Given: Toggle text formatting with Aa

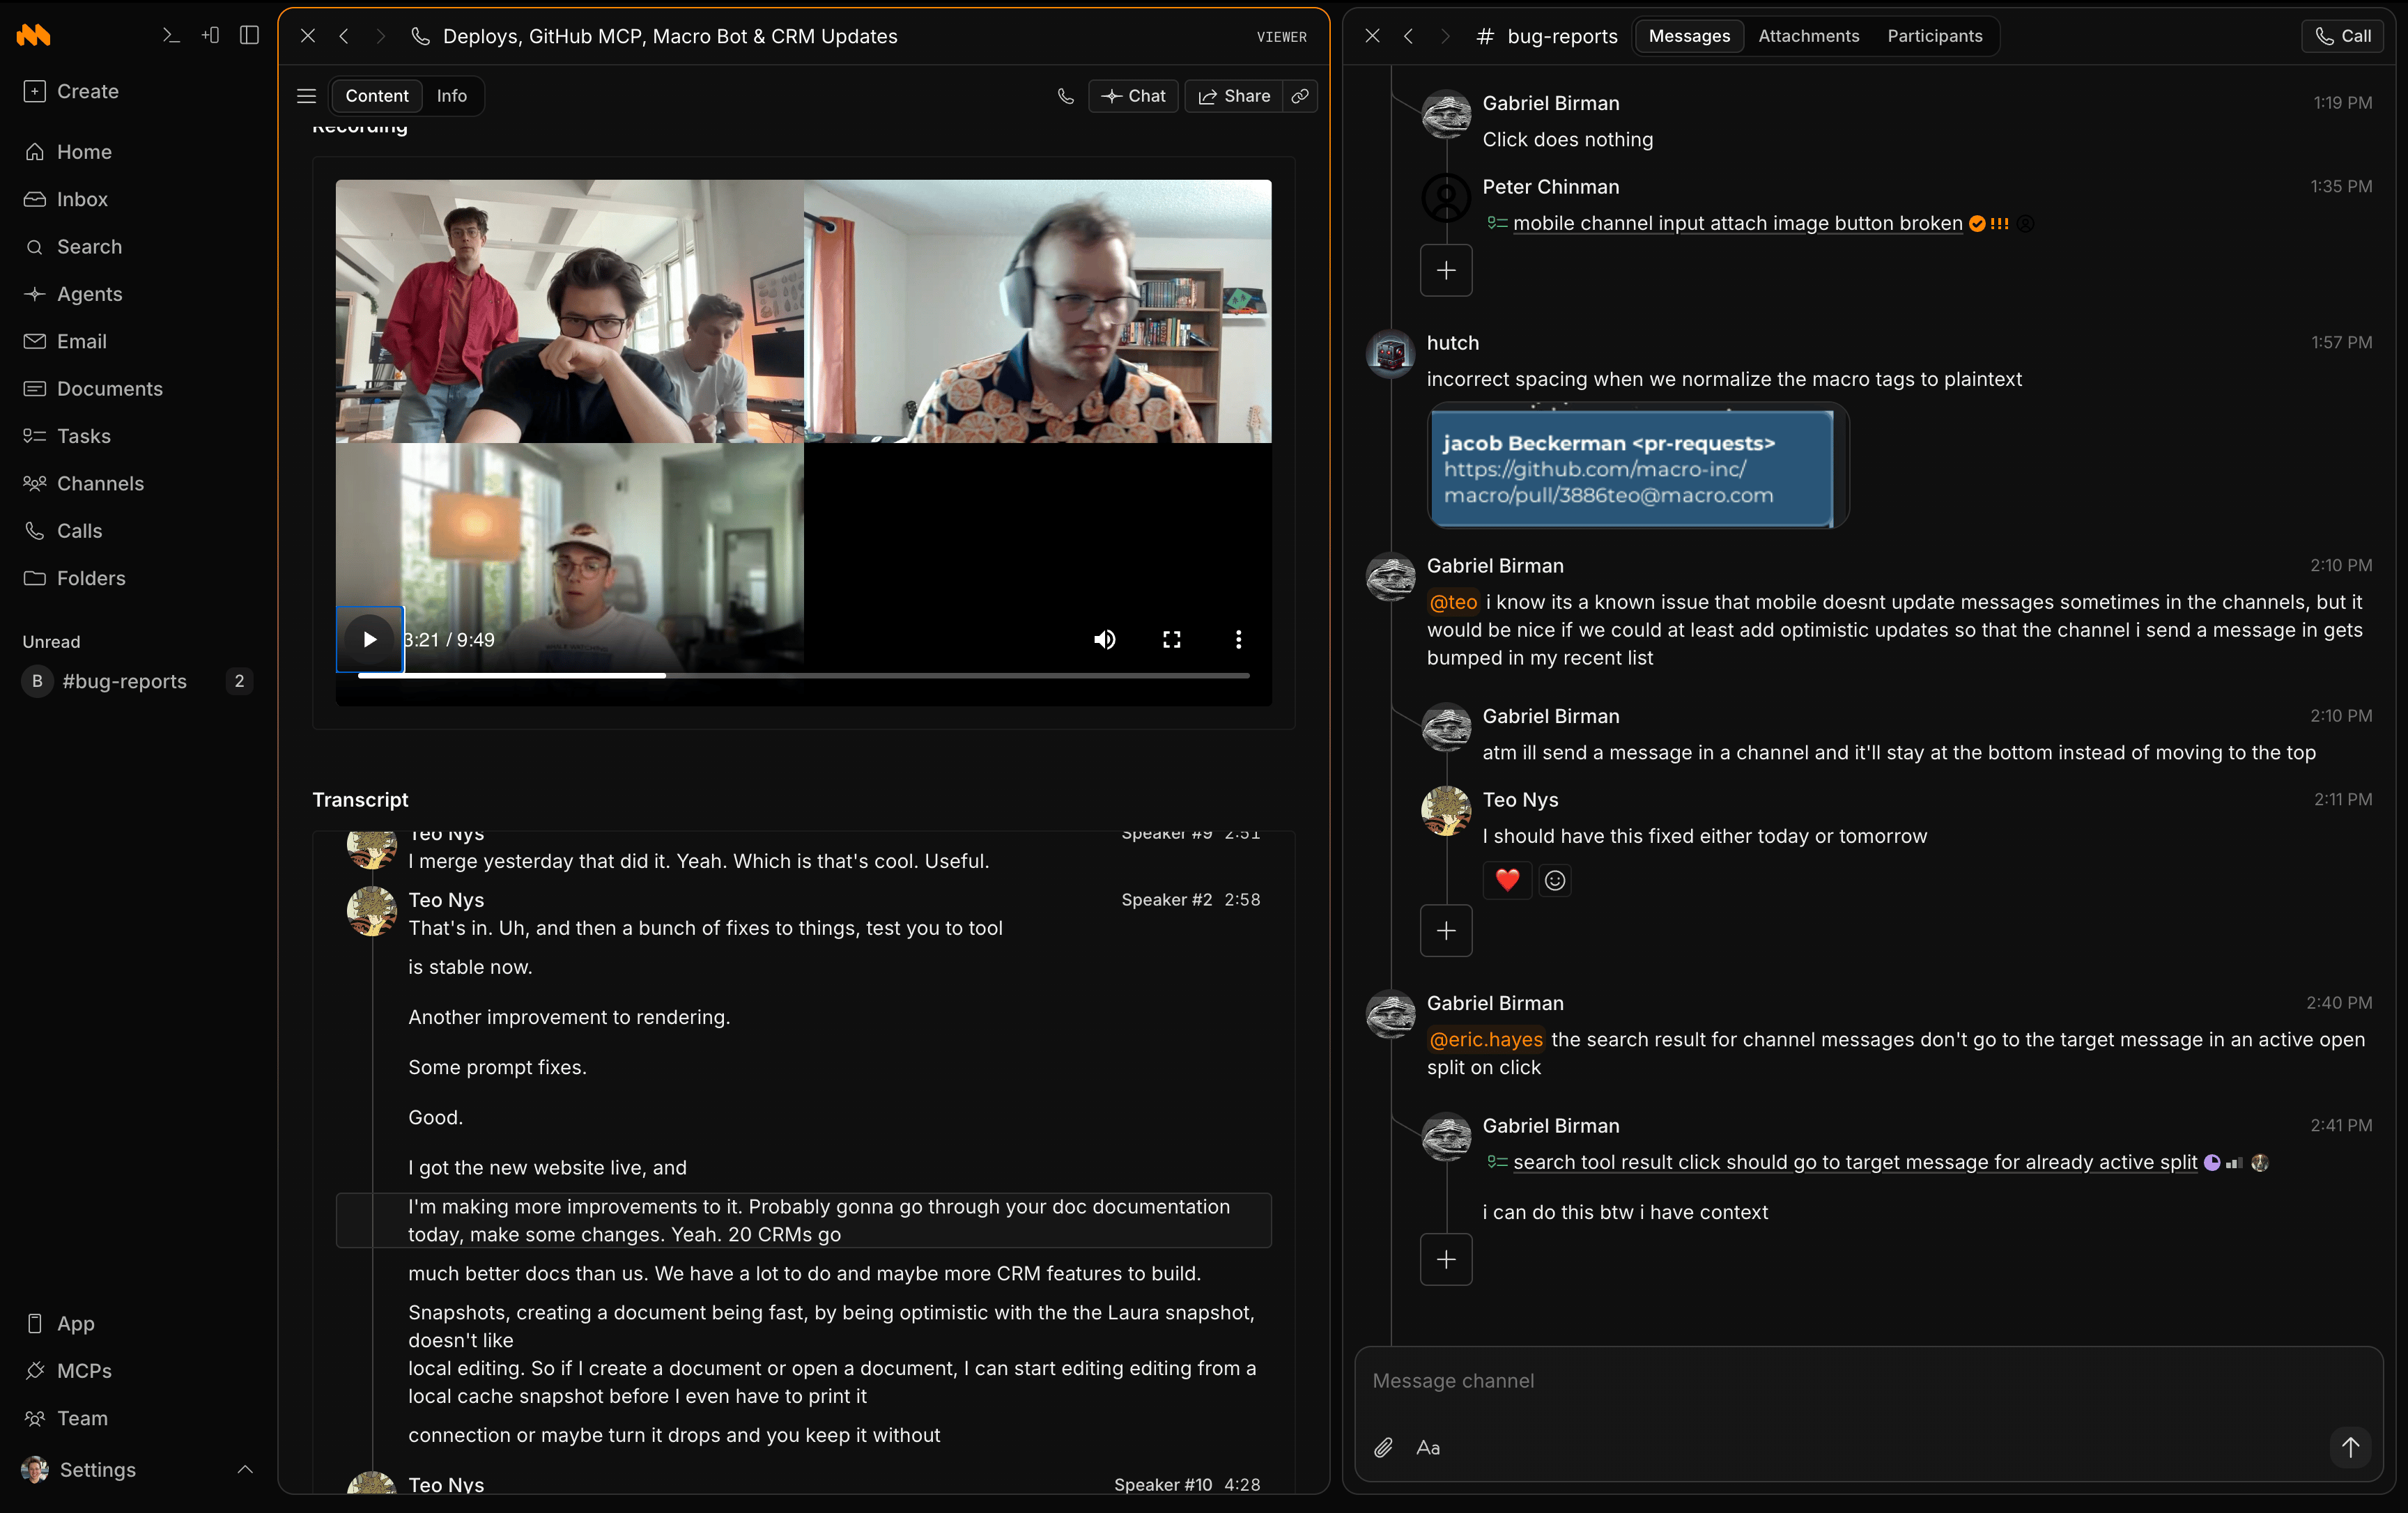Looking at the screenshot, I should pos(1428,1447).
